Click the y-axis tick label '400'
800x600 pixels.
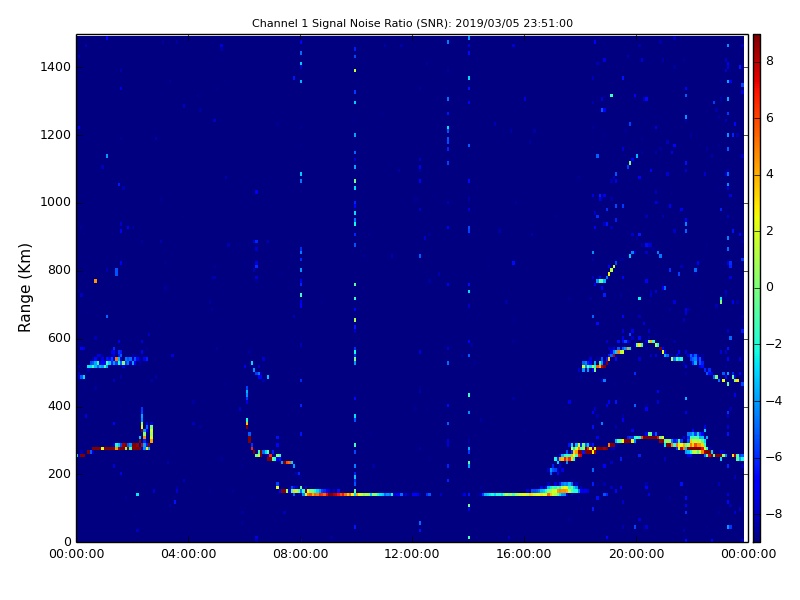pyautogui.click(x=59, y=406)
